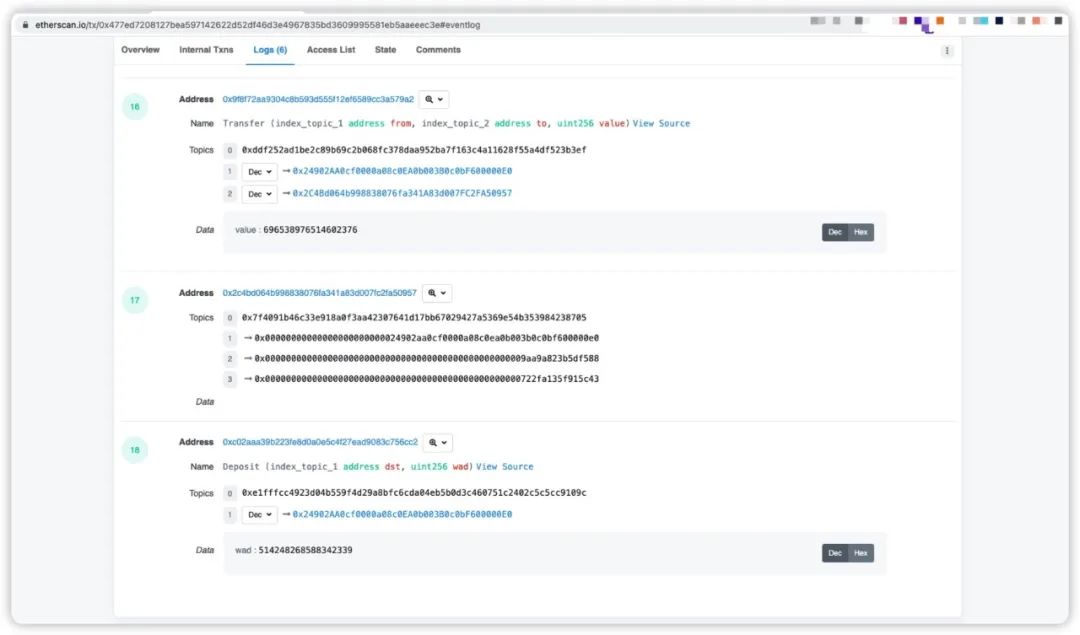Open search filter icon for log 18 address
The height and width of the screenshot is (635, 1080).
tap(437, 442)
